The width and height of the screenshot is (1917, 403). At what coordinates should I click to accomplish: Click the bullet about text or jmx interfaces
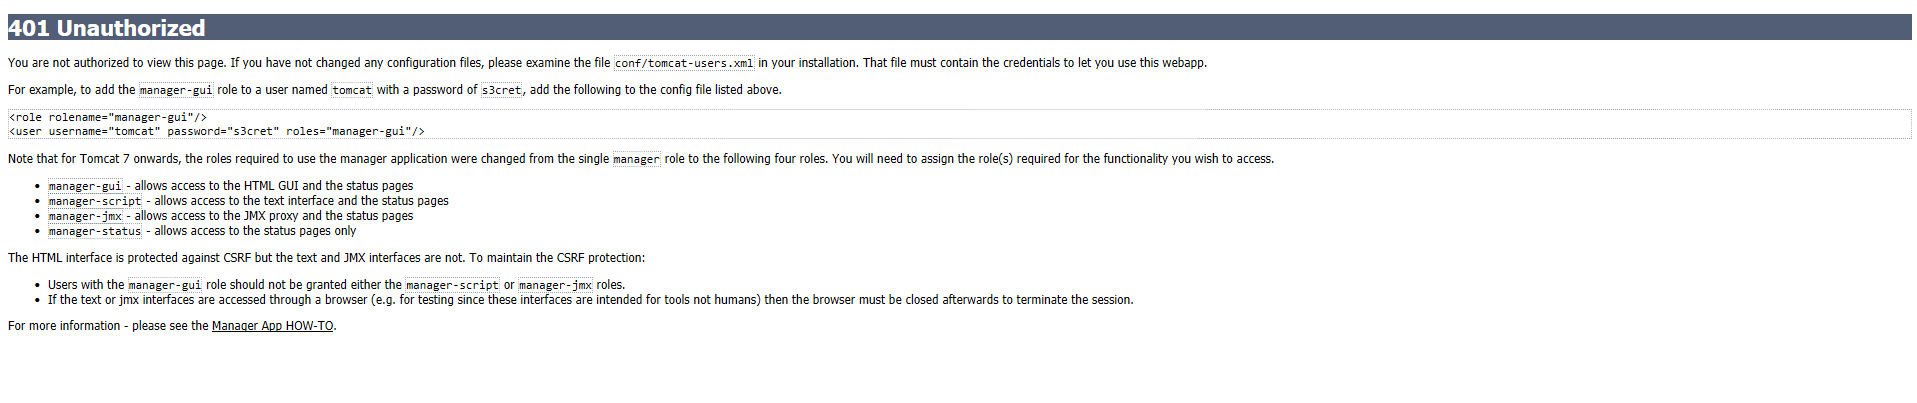tap(591, 300)
